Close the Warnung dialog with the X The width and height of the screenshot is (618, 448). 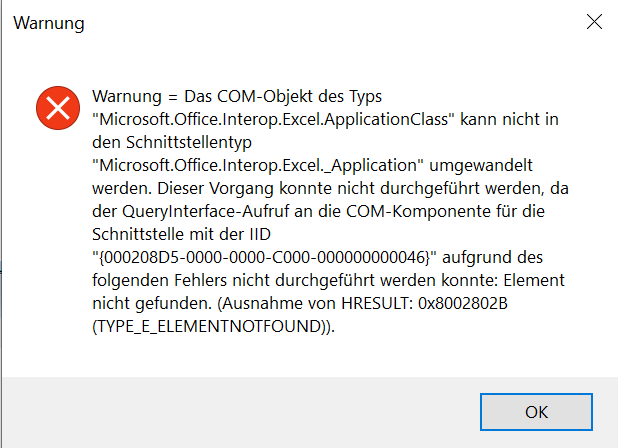594,22
